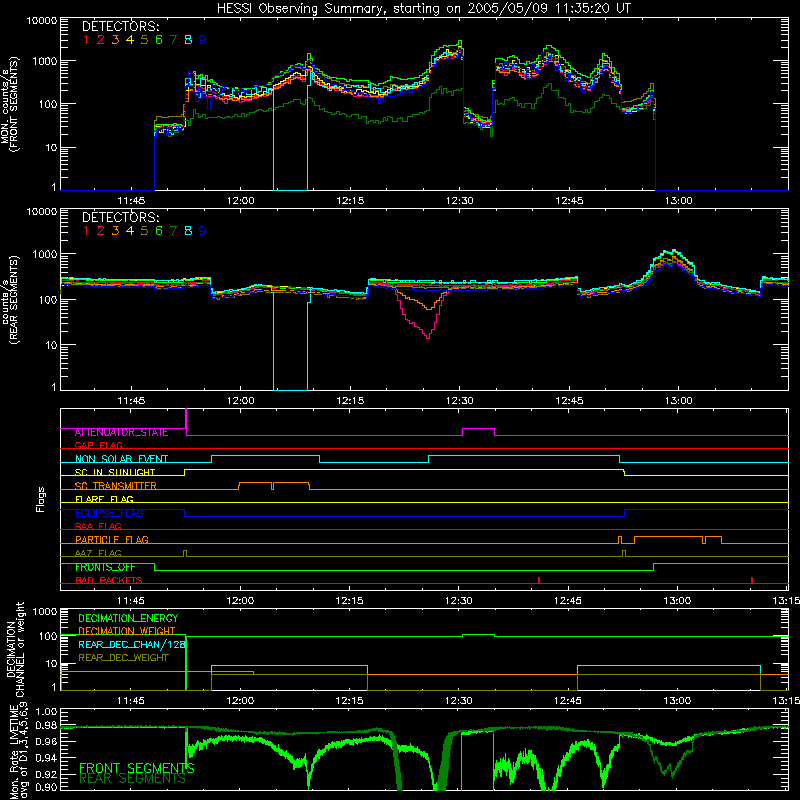The image size is (800, 800).
Task: Click '1.00' livetime axis value
Action: pyautogui.click(x=47, y=712)
